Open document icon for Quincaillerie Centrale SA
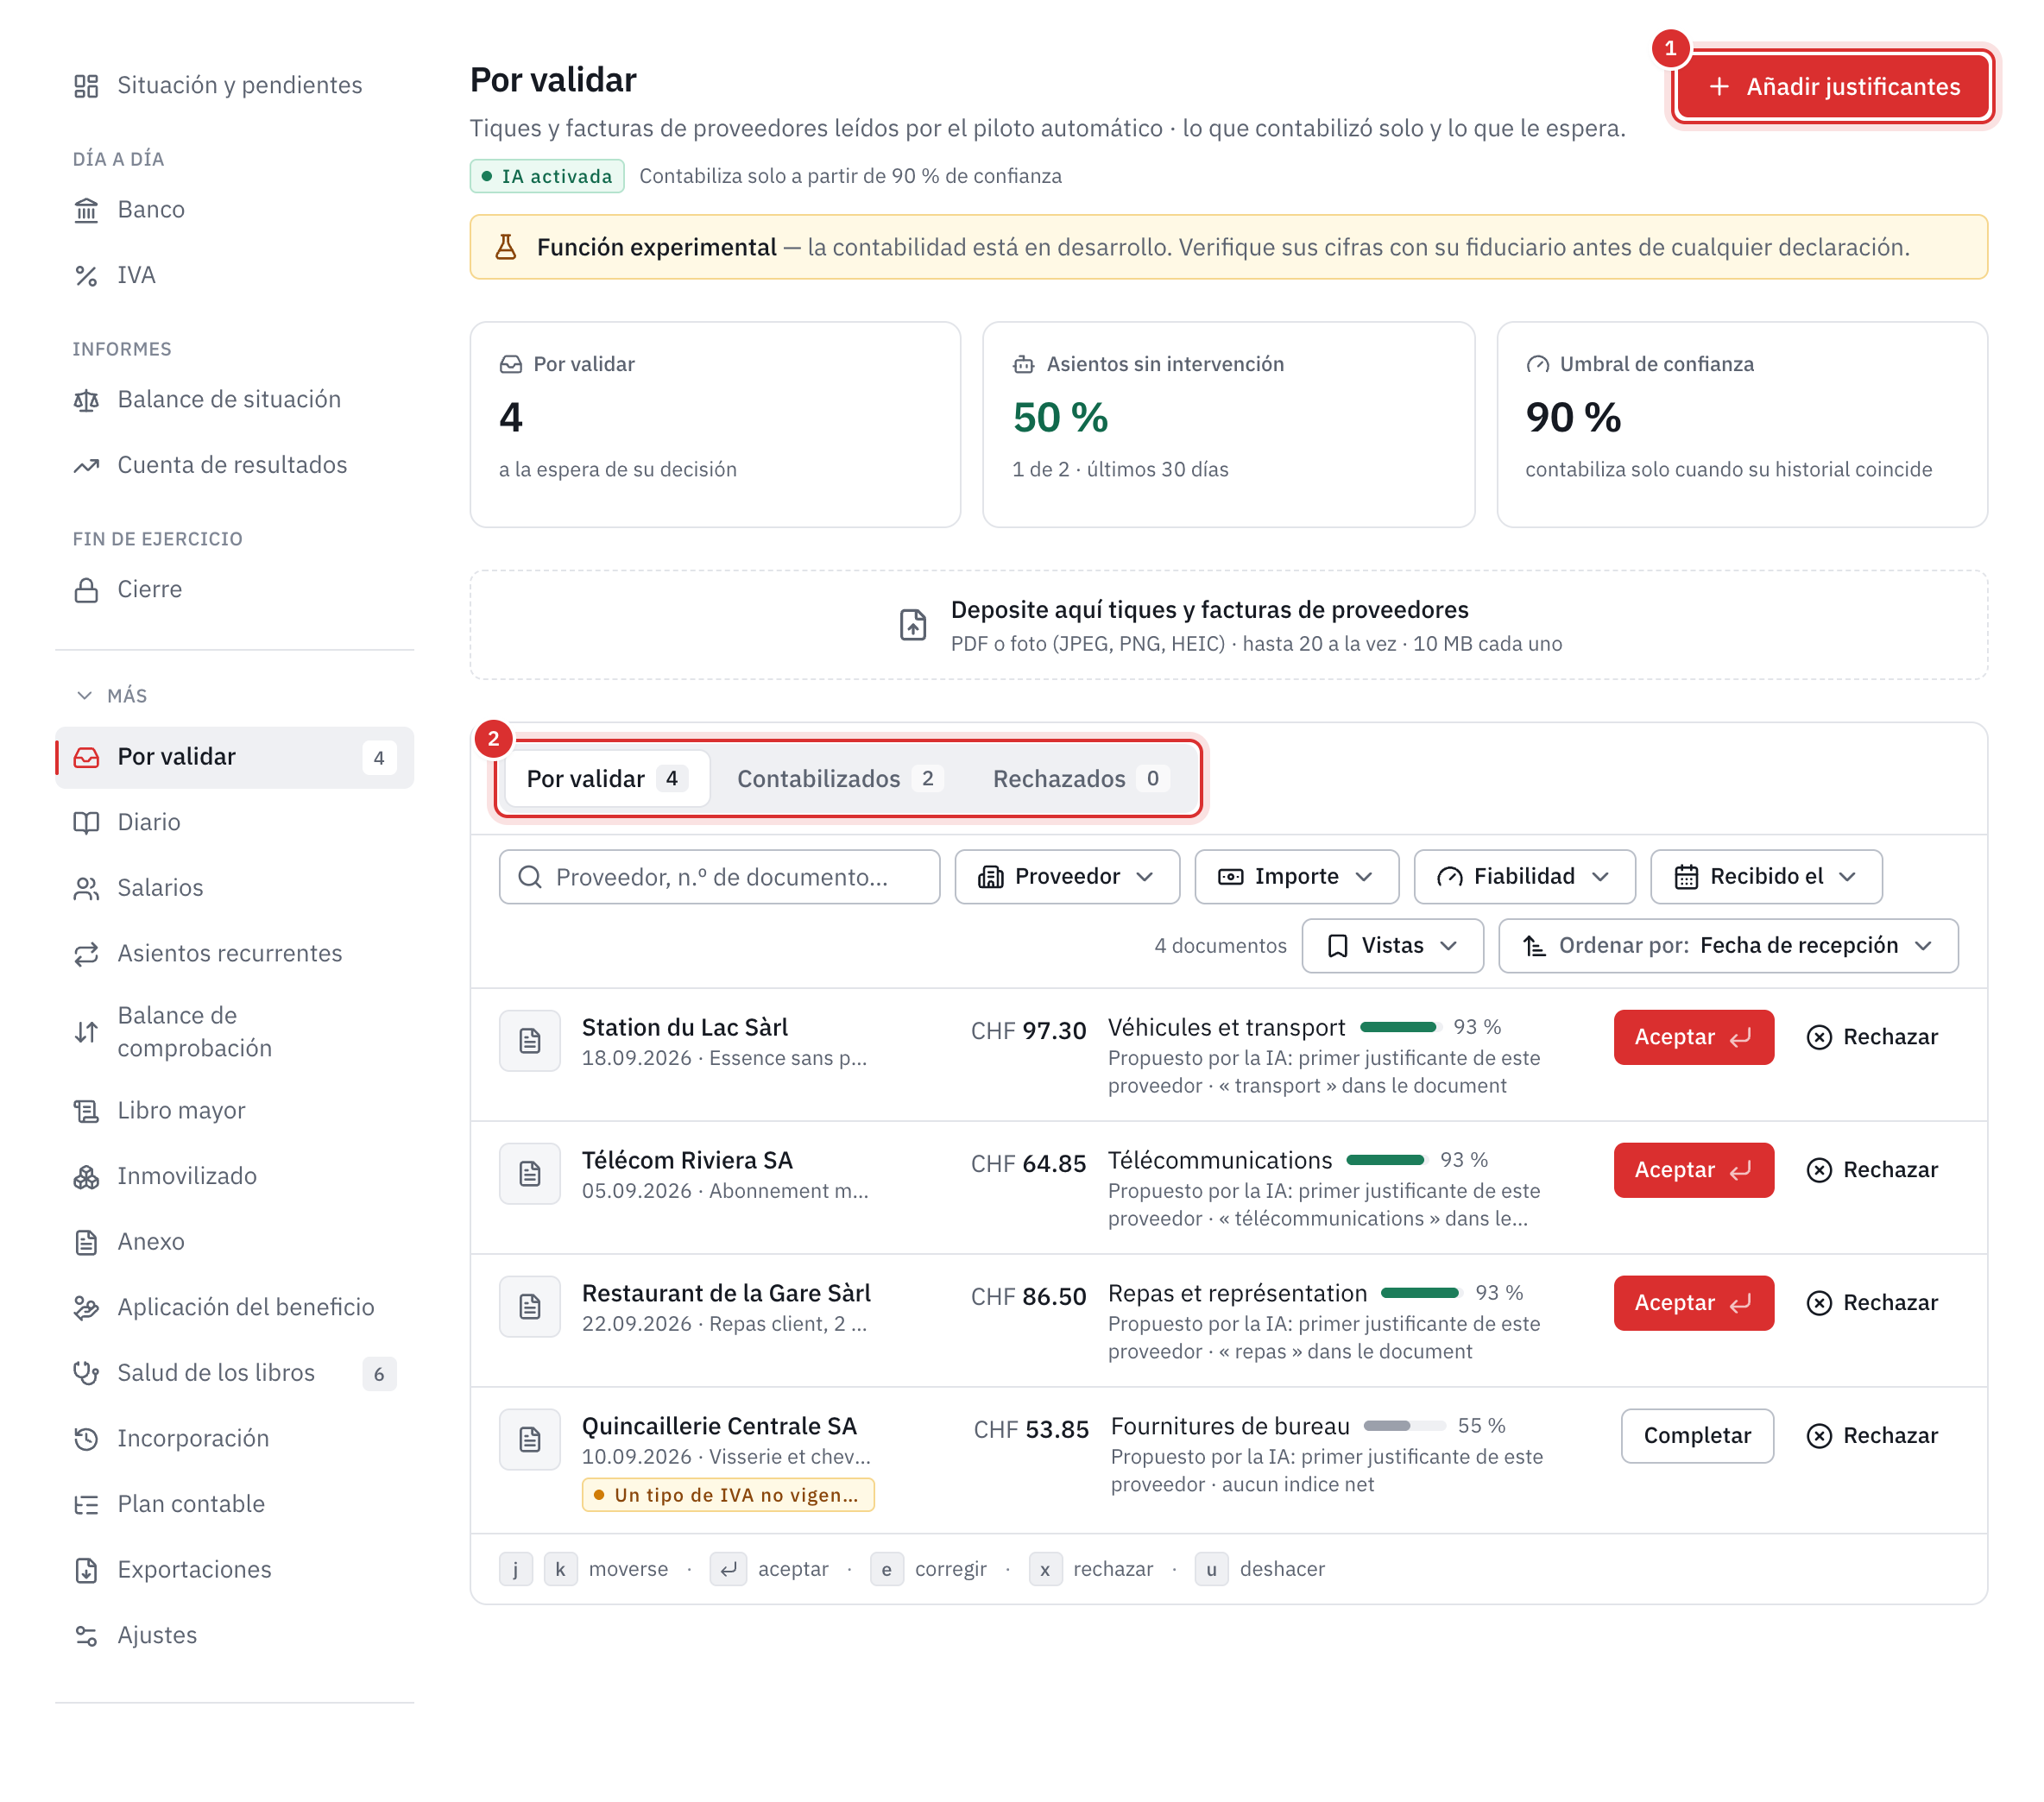 point(530,1439)
